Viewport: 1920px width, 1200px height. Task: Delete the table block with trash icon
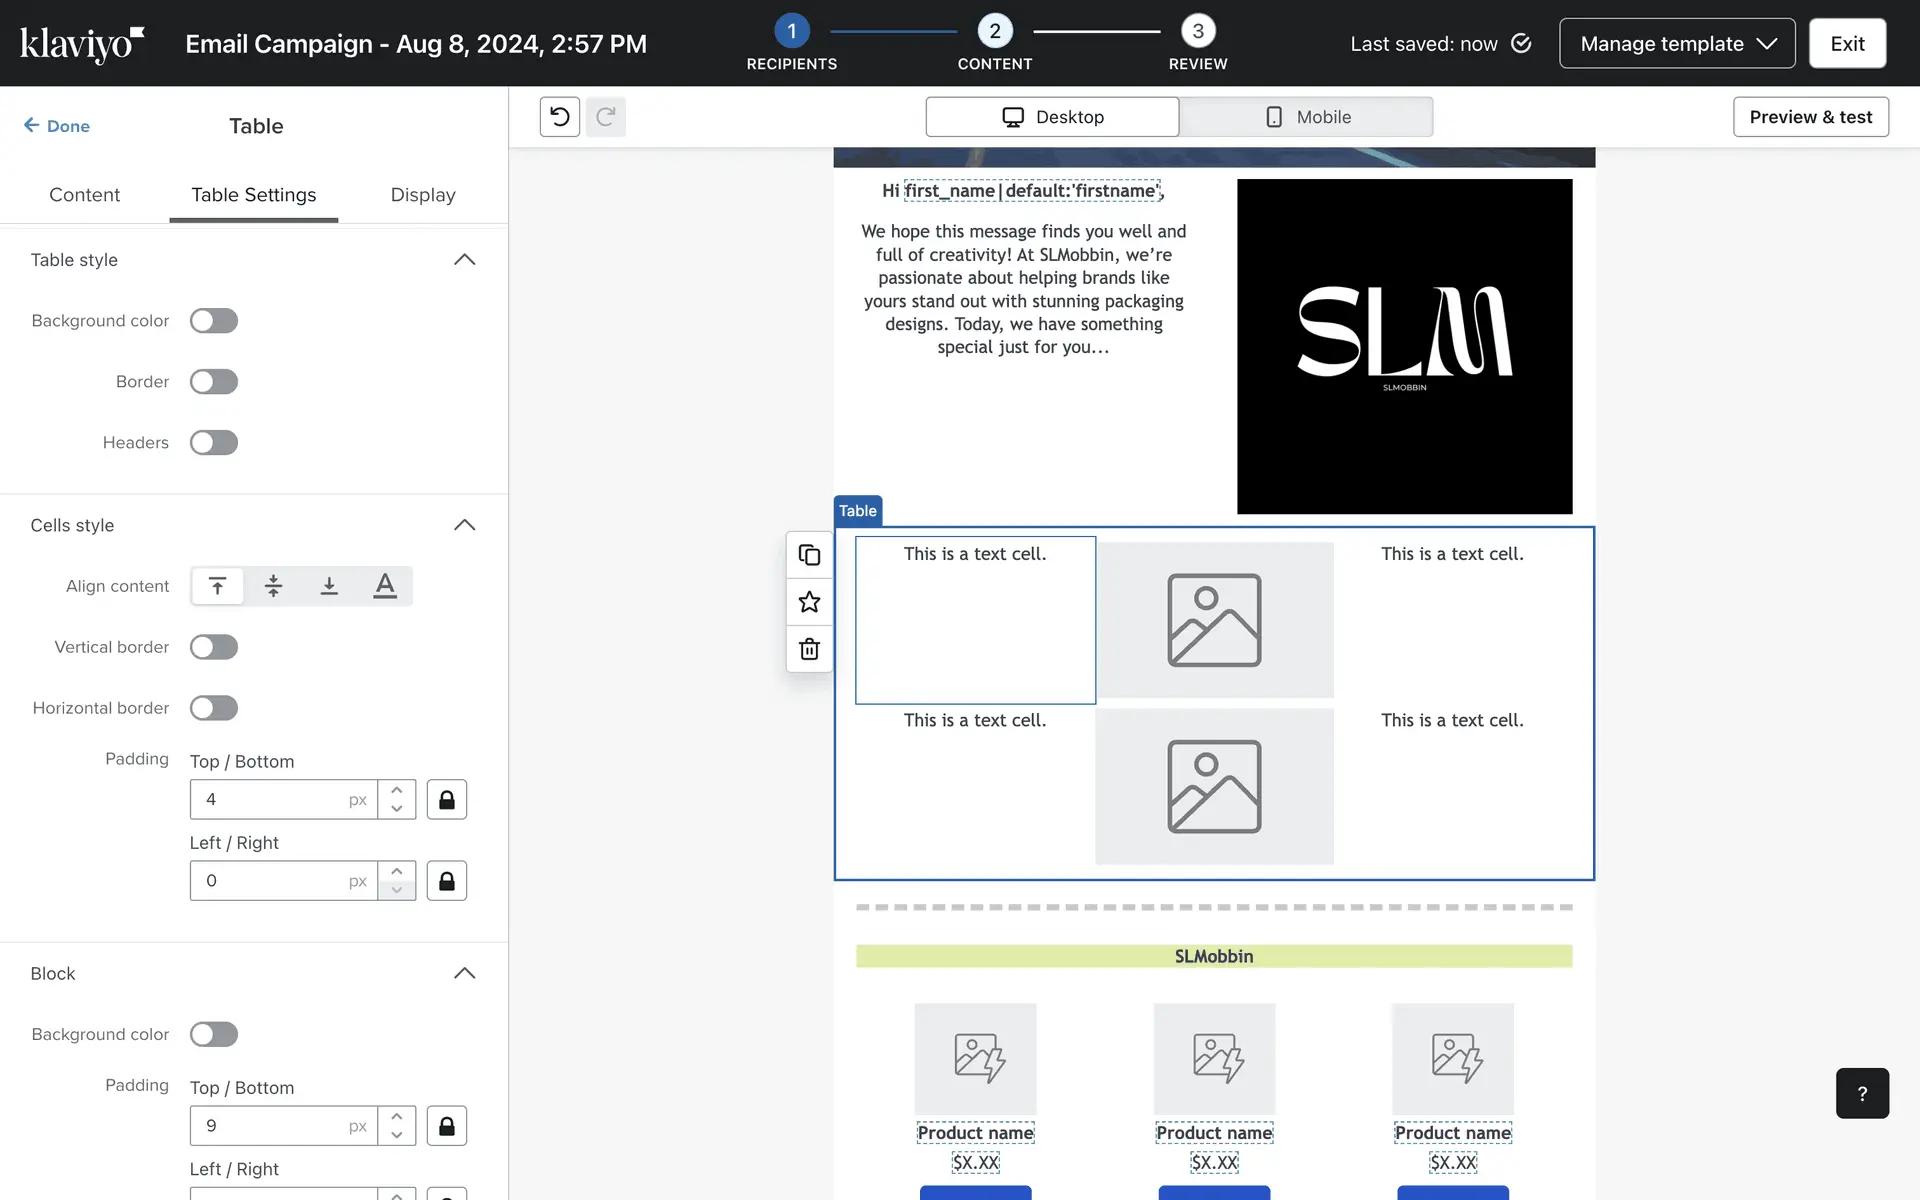(809, 649)
